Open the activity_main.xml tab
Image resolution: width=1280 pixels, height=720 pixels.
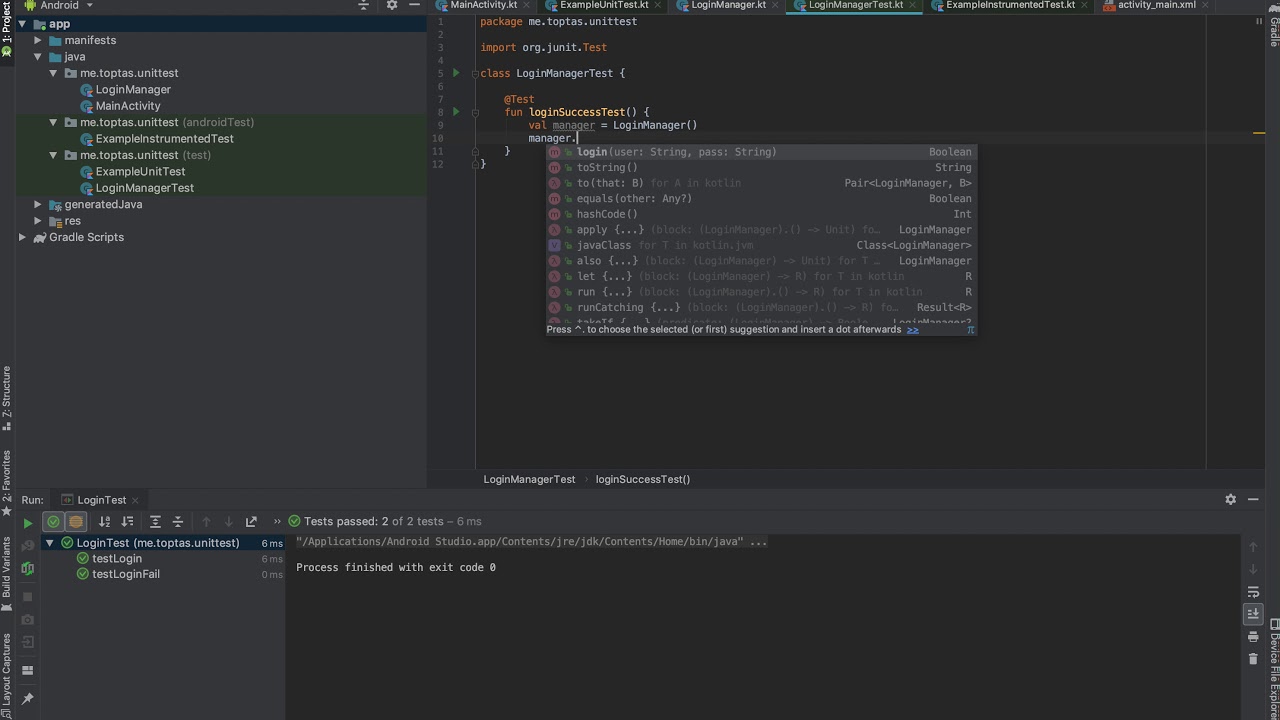1156,5
